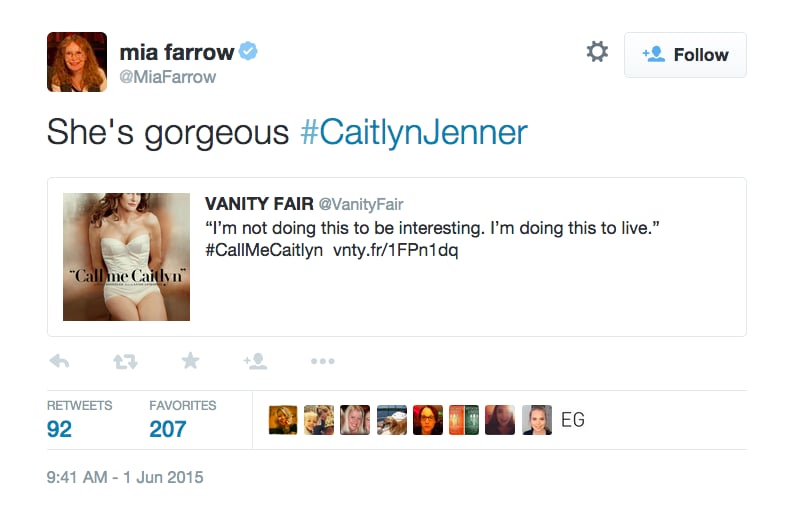The width and height of the screenshot is (794, 528).
Task: Retweet this tweet using the retweet icon
Action: (125, 361)
